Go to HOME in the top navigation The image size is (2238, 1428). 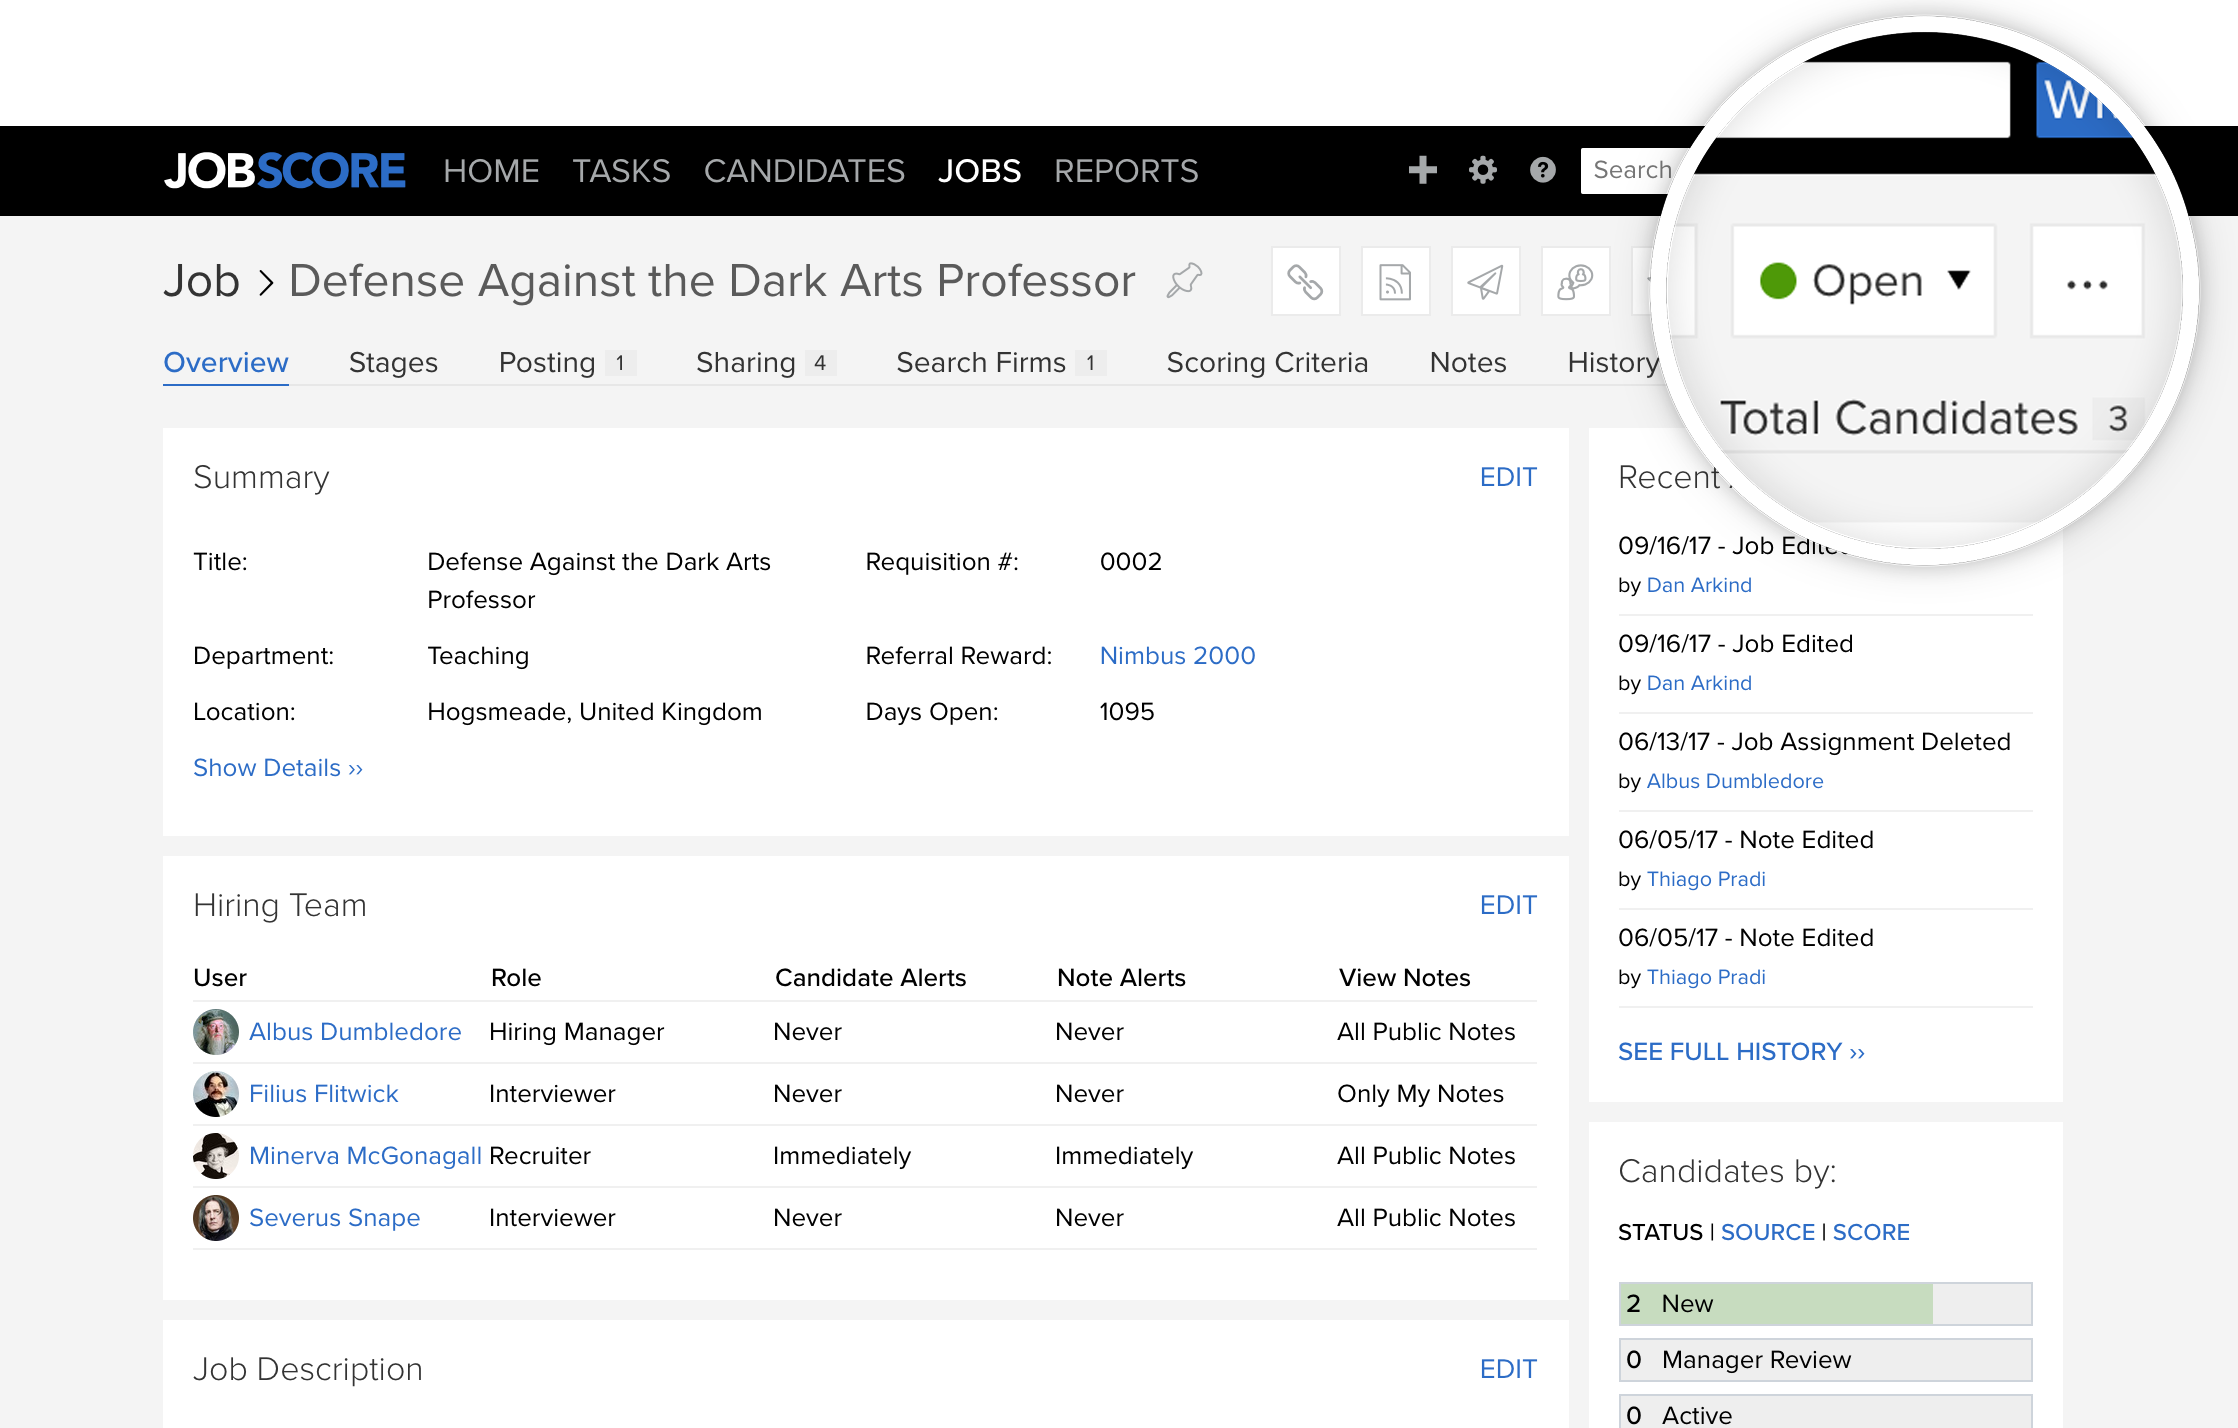491,171
